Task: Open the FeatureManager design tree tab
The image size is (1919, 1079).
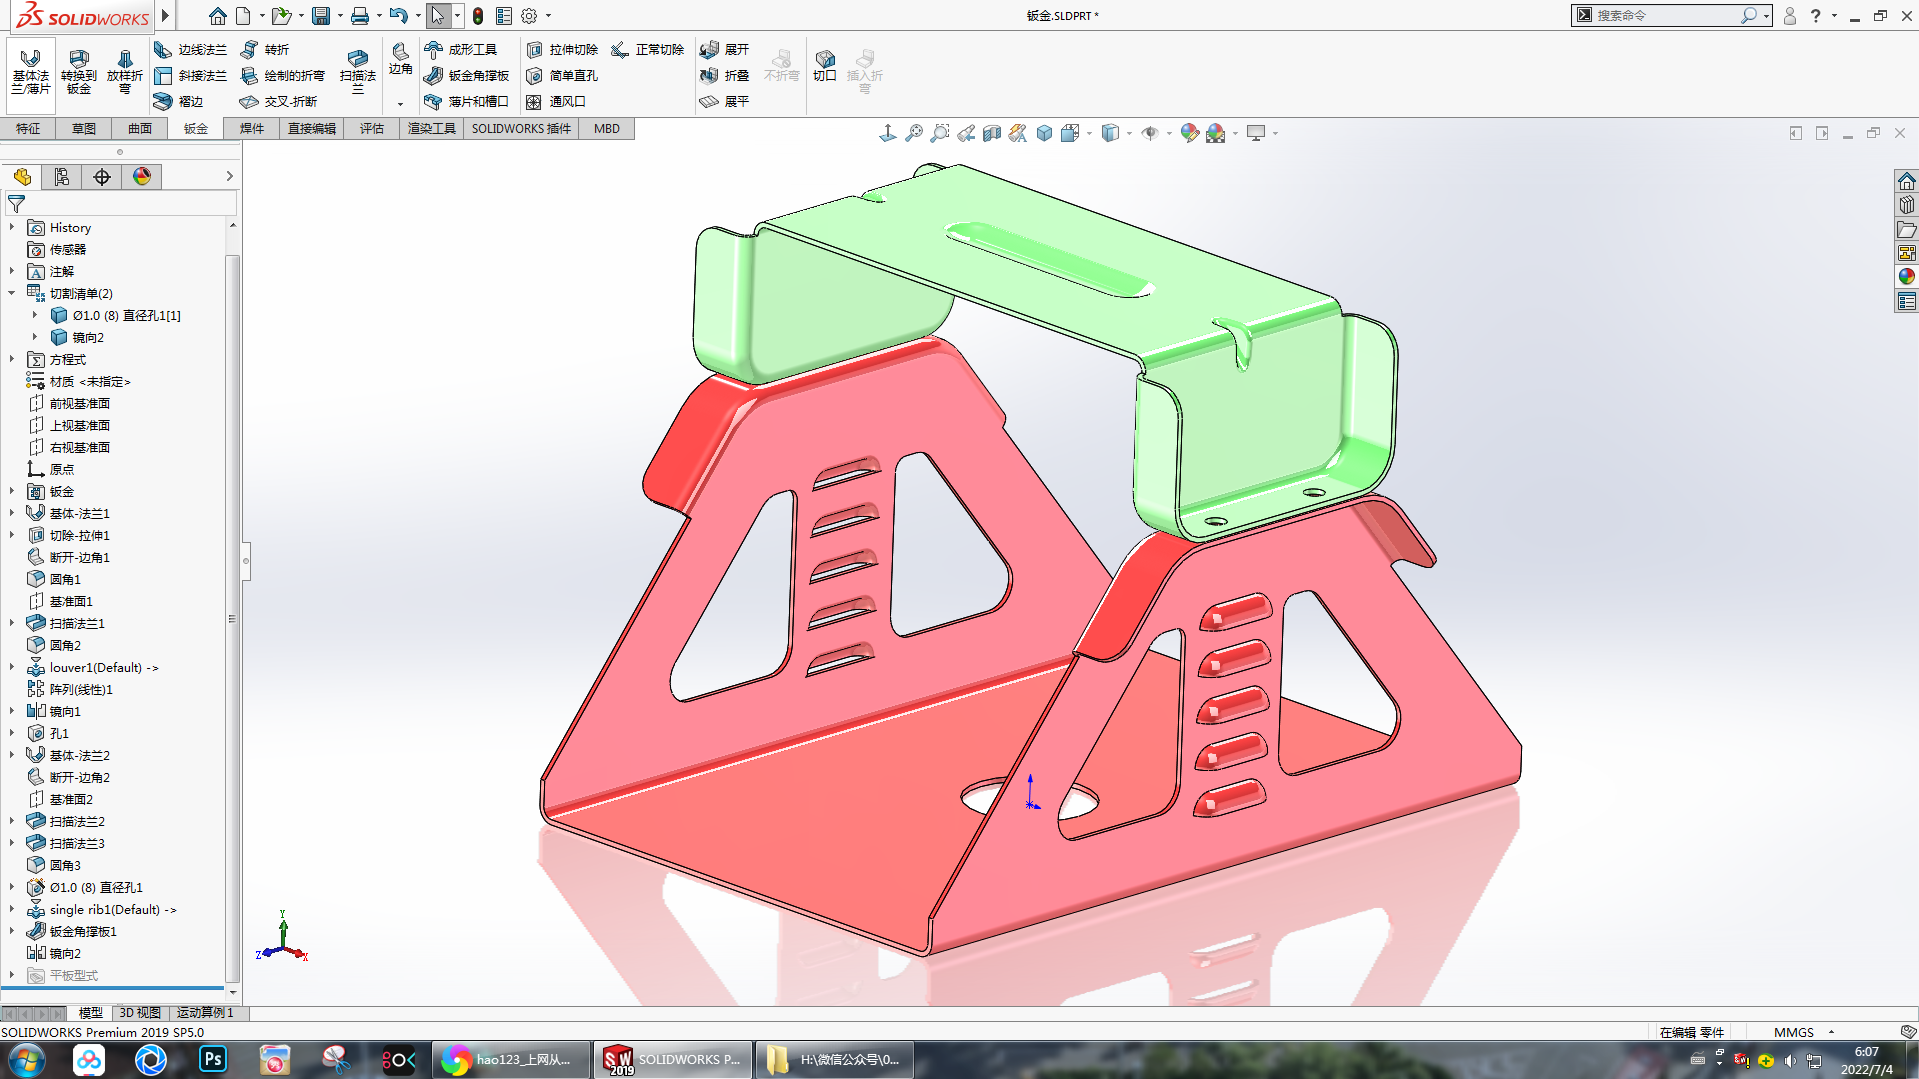Action: click(x=22, y=177)
